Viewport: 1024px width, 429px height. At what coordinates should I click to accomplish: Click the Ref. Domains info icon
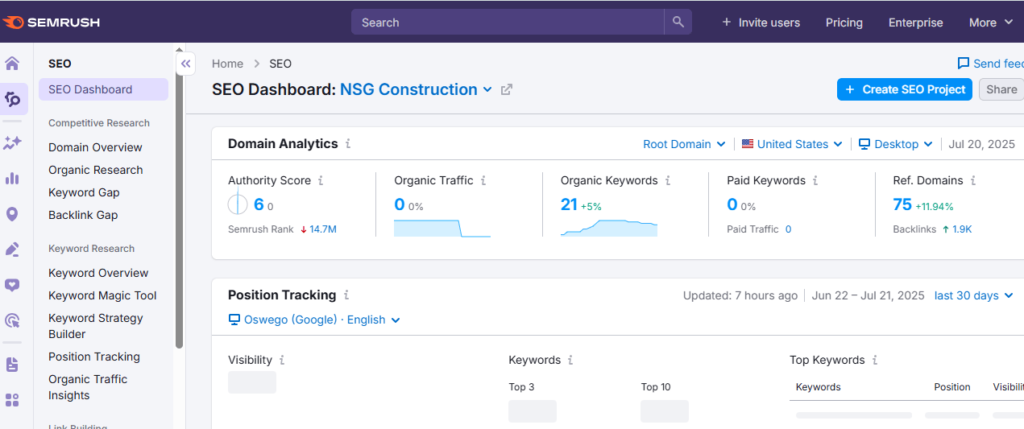(x=972, y=181)
